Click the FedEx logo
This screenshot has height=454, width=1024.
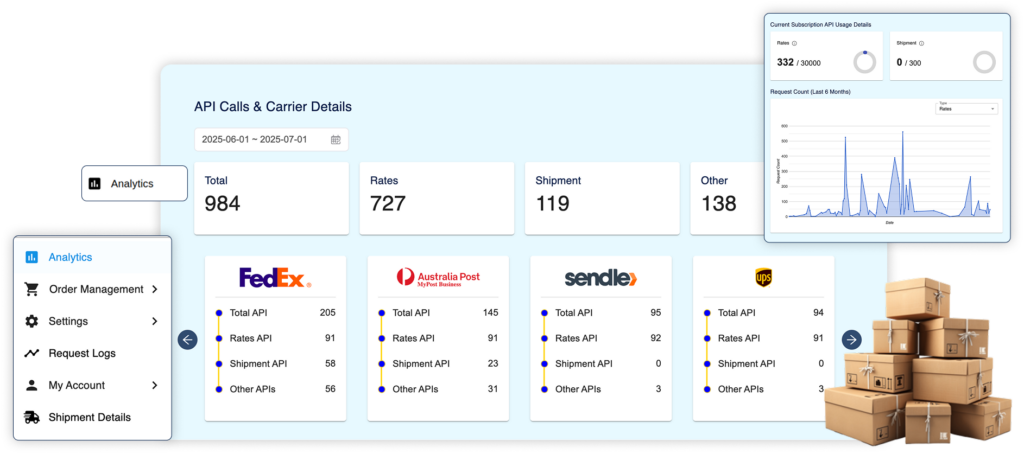tap(275, 278)
